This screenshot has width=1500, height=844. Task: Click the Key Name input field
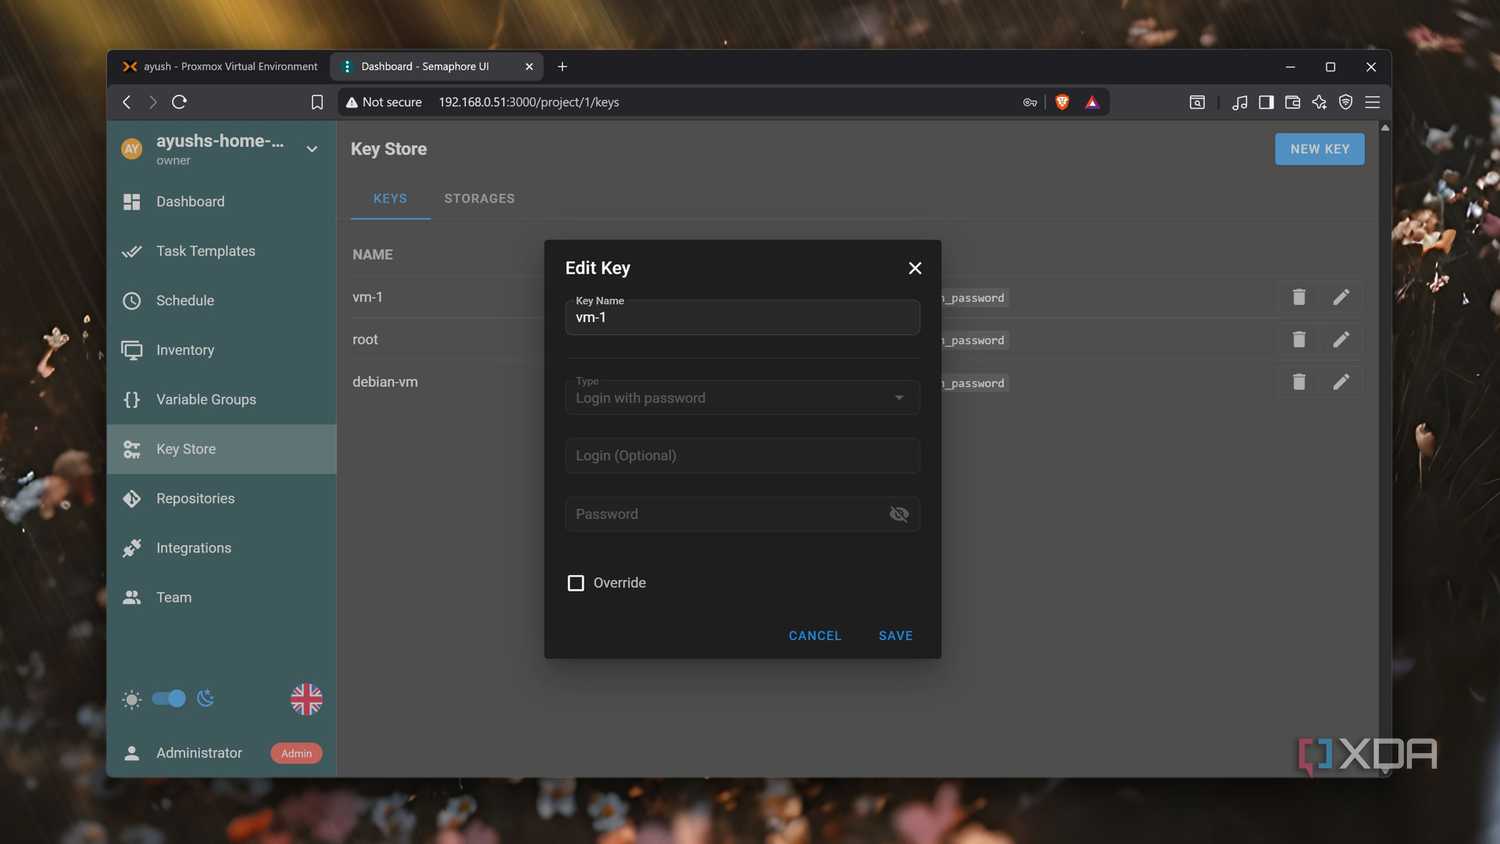(742, 317)
